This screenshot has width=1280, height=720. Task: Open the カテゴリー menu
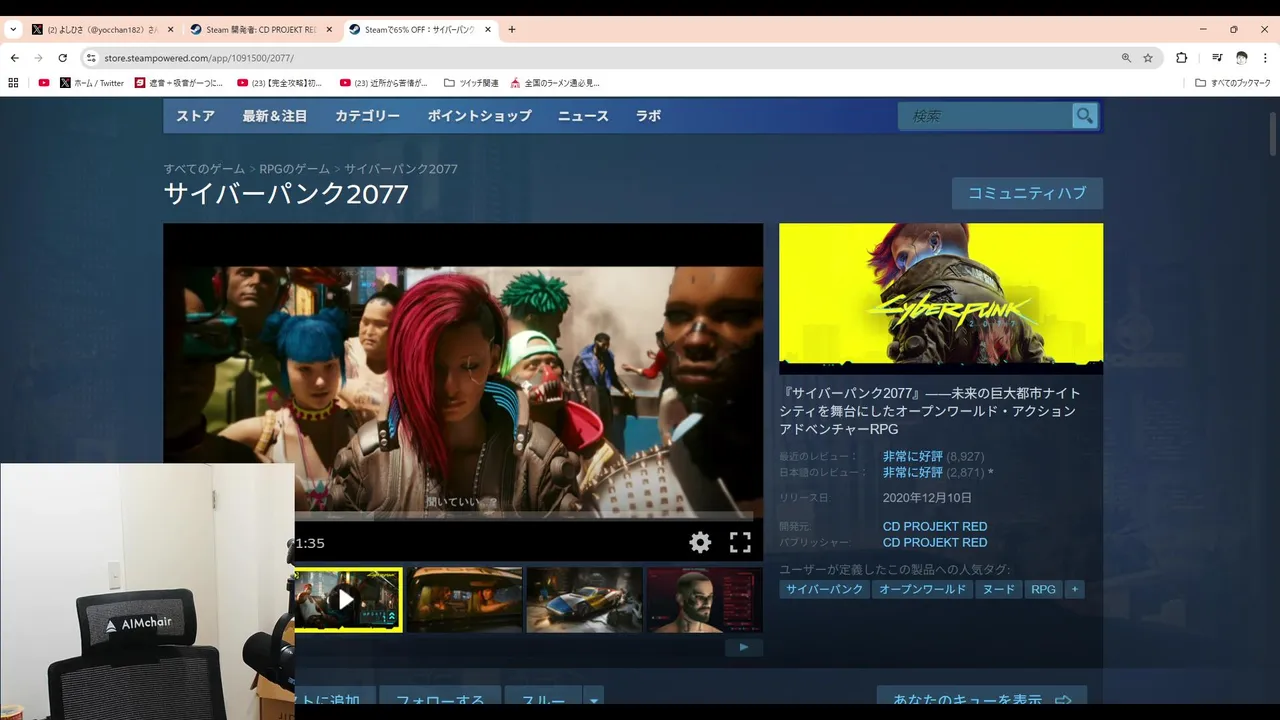367,116
